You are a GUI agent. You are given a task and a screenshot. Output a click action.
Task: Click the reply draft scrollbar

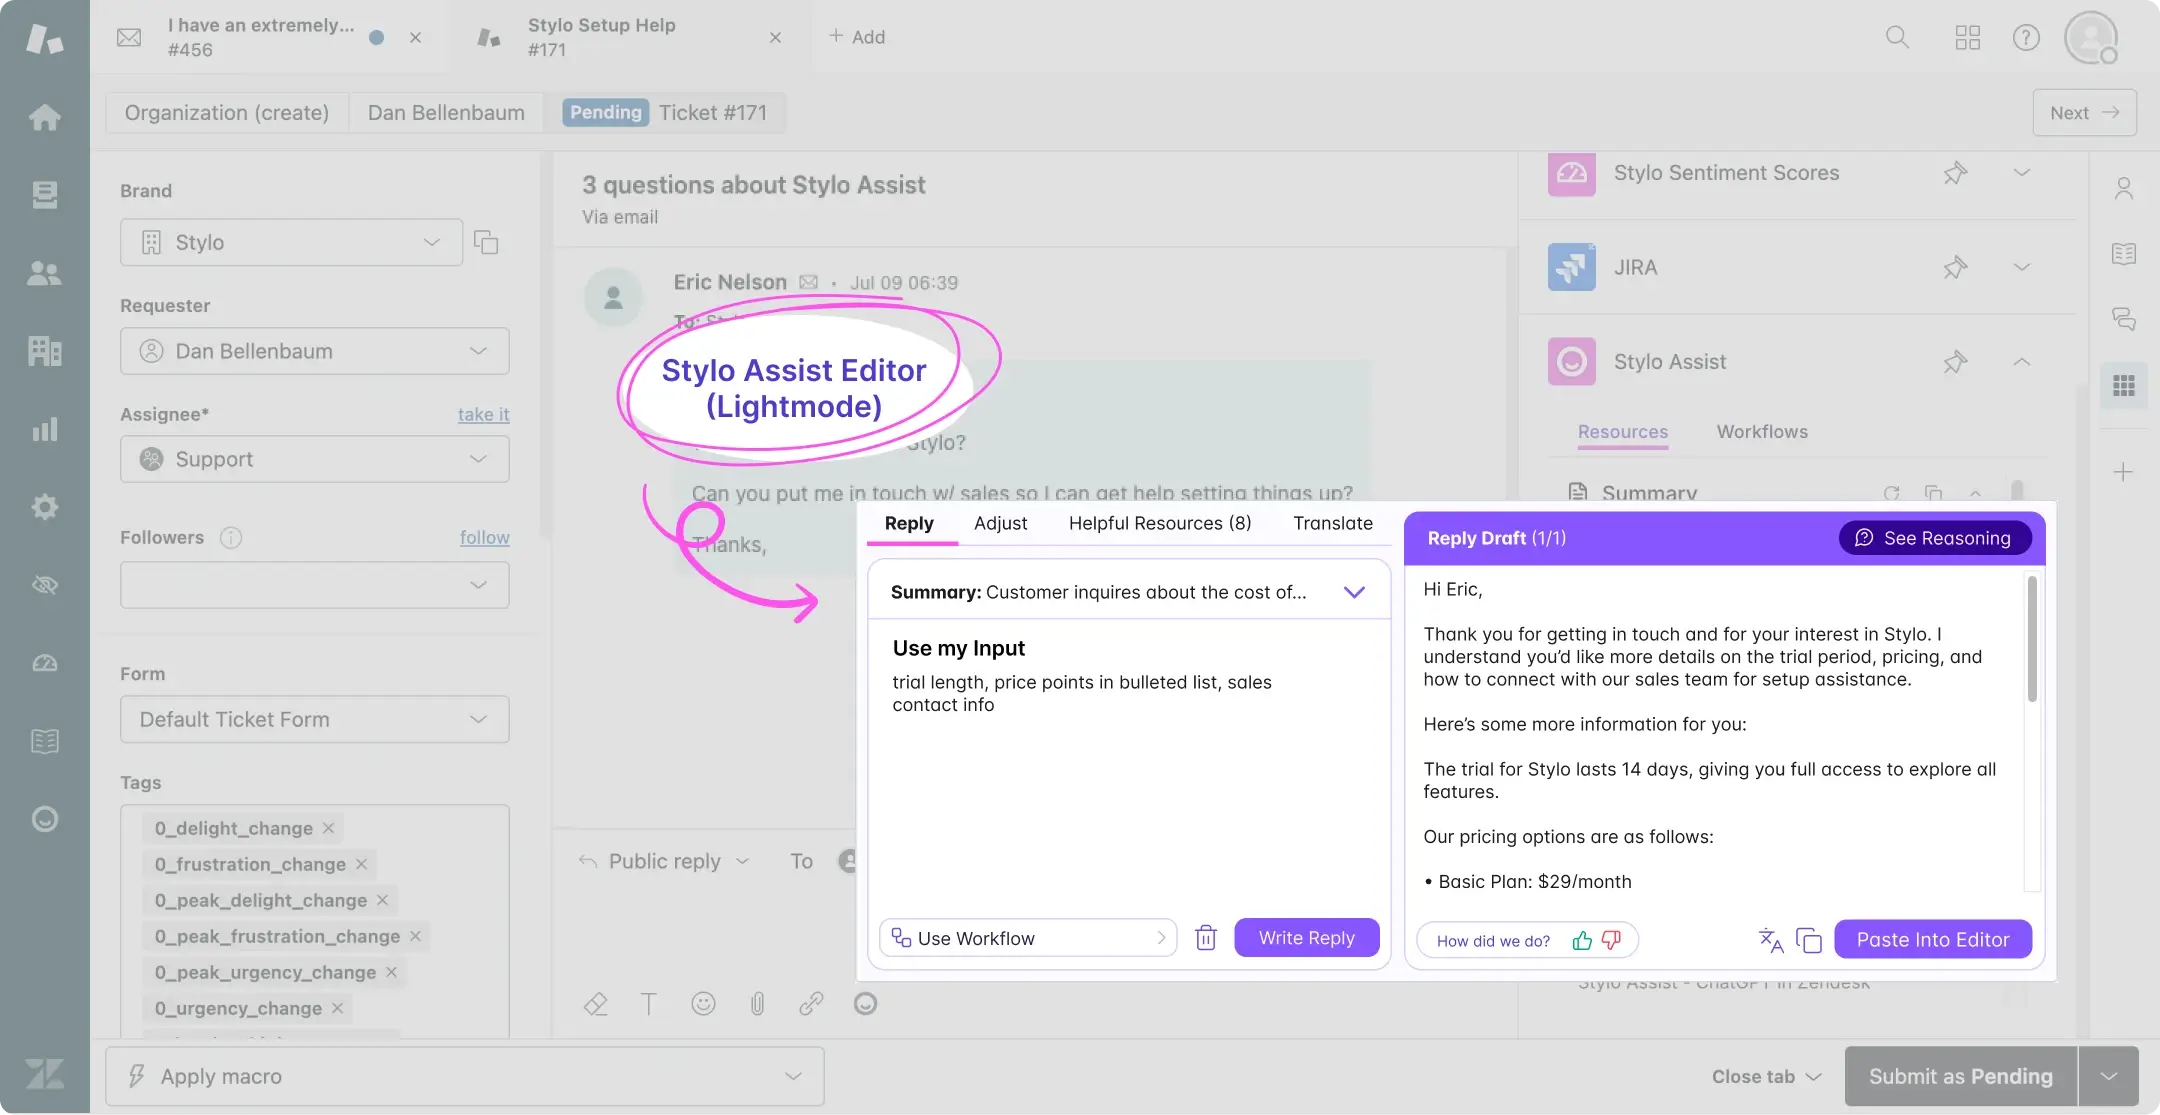(x=2031, y=640)
